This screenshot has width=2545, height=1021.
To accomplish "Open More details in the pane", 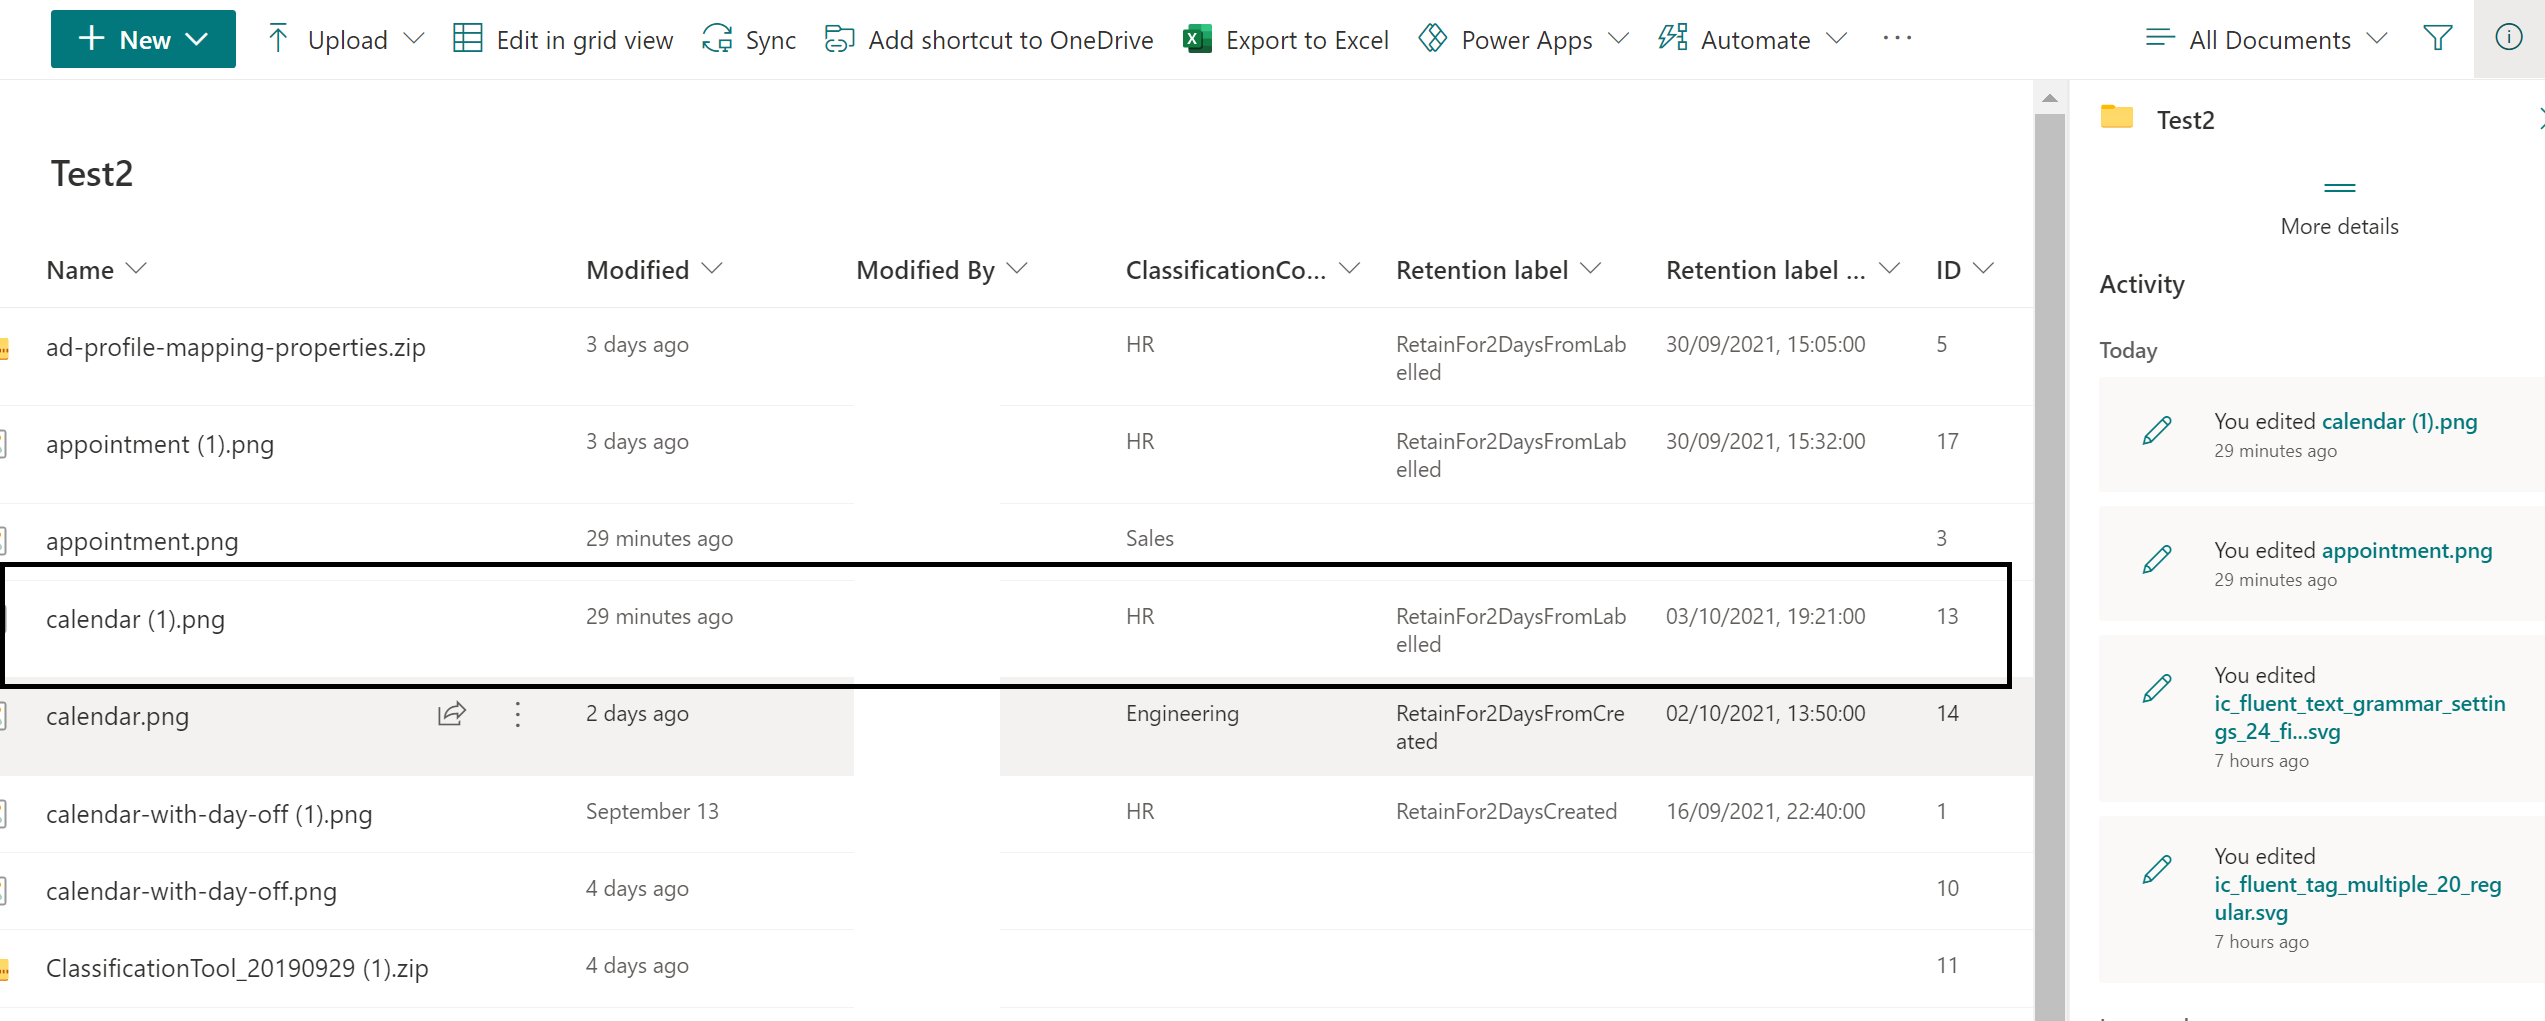I will tap(2339, 226).
